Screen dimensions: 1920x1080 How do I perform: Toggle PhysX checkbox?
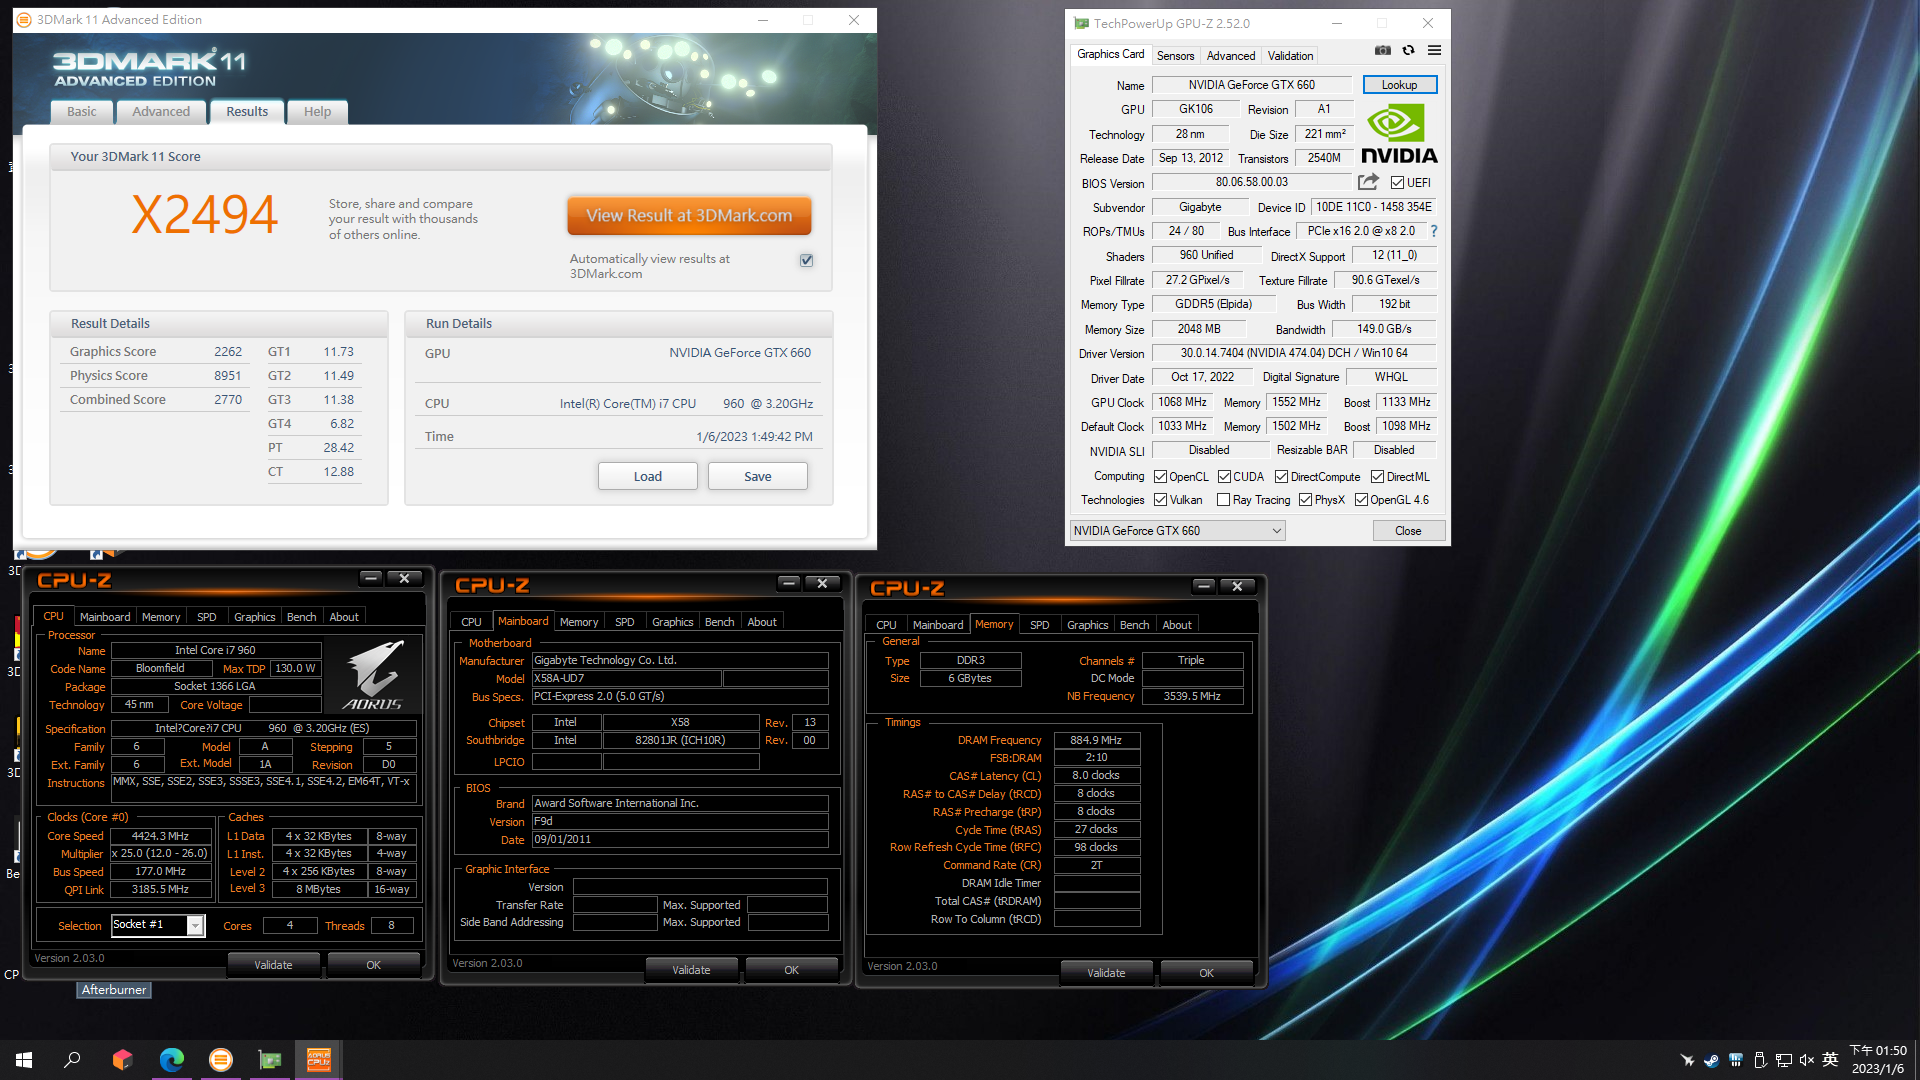click(1305, 500)
